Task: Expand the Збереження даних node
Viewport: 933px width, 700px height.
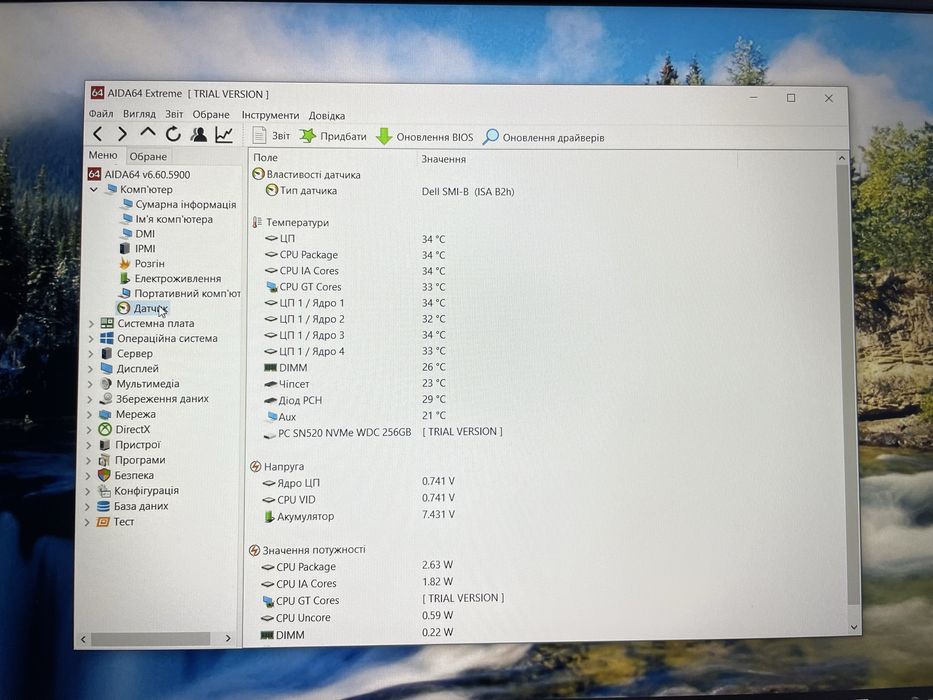Action: 90,399
